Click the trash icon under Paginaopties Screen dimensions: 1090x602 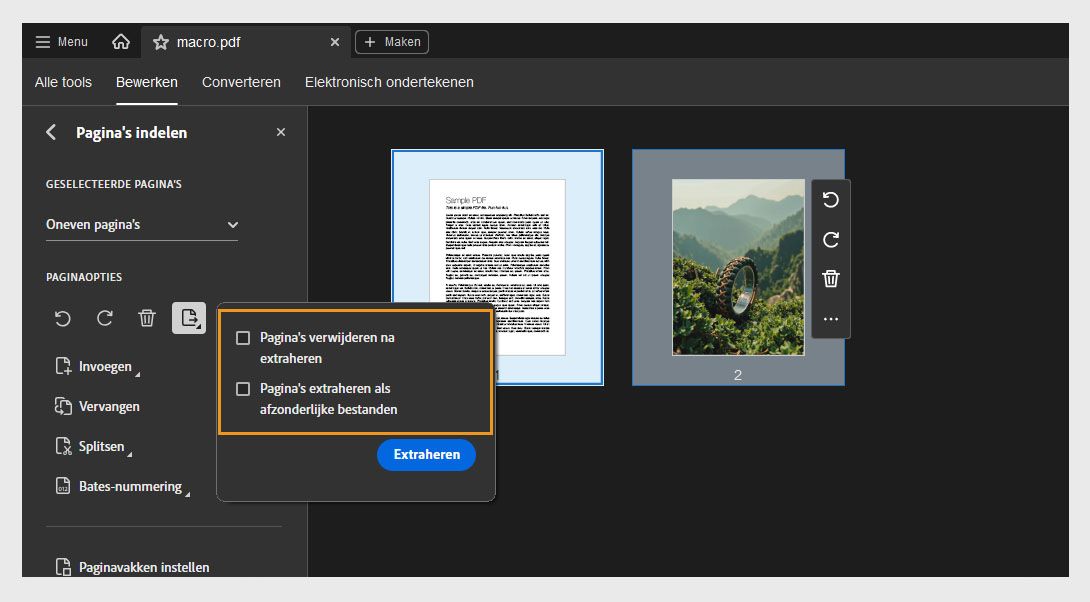click(147, 318)
